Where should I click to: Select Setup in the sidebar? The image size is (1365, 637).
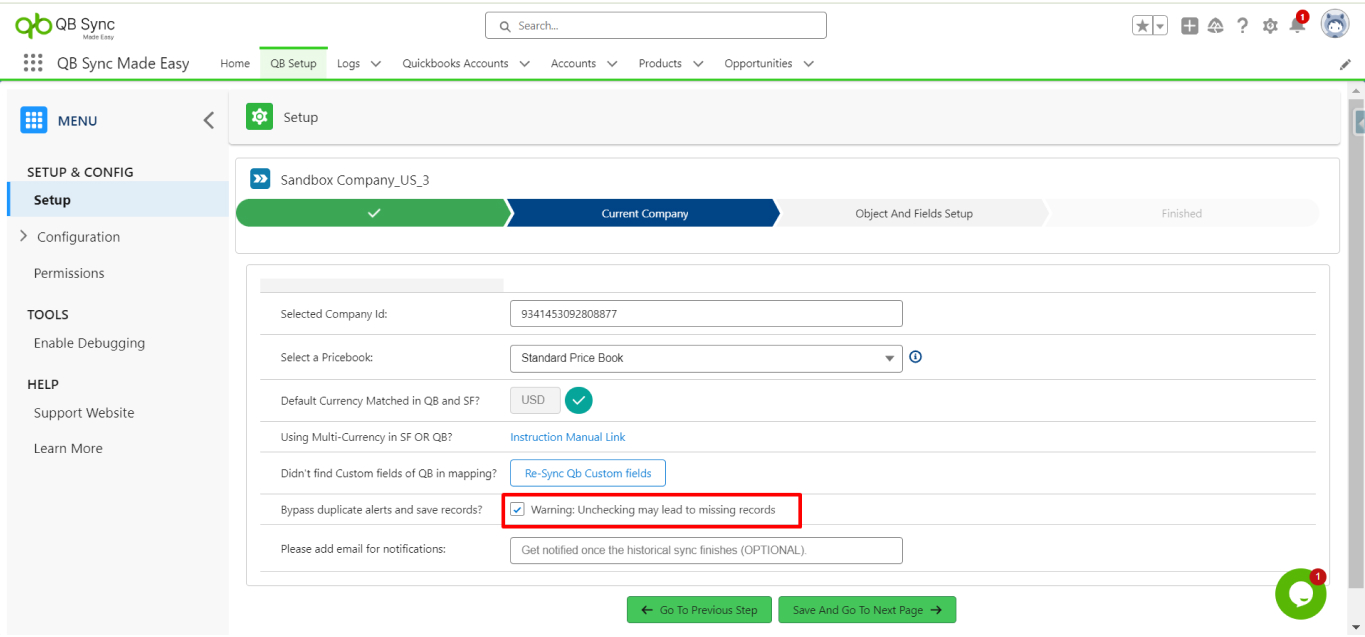[x=118, y=200]
